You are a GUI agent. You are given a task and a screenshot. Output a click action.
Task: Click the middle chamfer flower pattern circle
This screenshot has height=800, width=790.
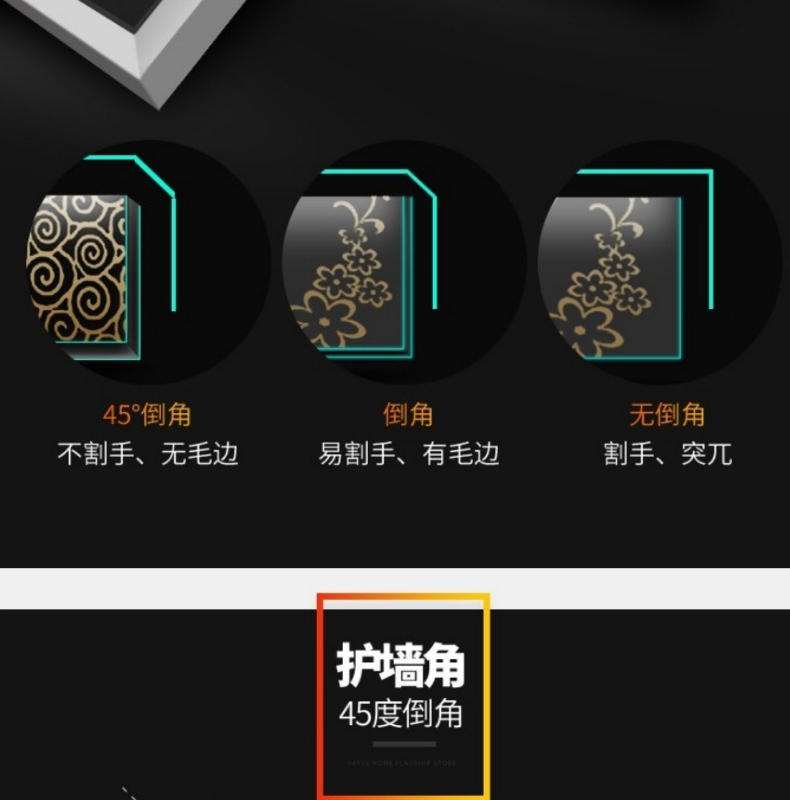[x=404, y=262]
